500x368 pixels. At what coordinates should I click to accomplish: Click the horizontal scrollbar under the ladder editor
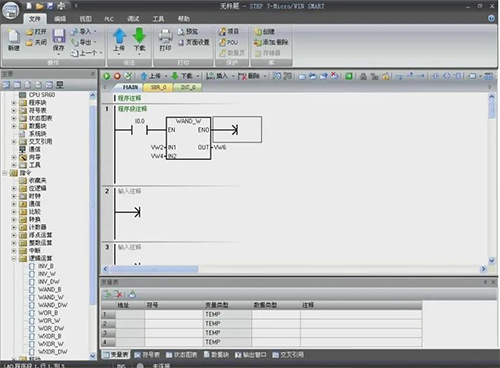294,269
